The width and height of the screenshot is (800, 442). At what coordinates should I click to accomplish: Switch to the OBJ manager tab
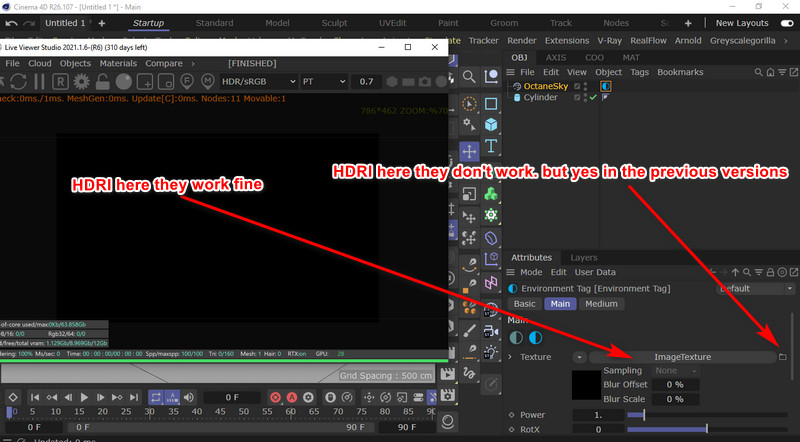tap(519, 58)
